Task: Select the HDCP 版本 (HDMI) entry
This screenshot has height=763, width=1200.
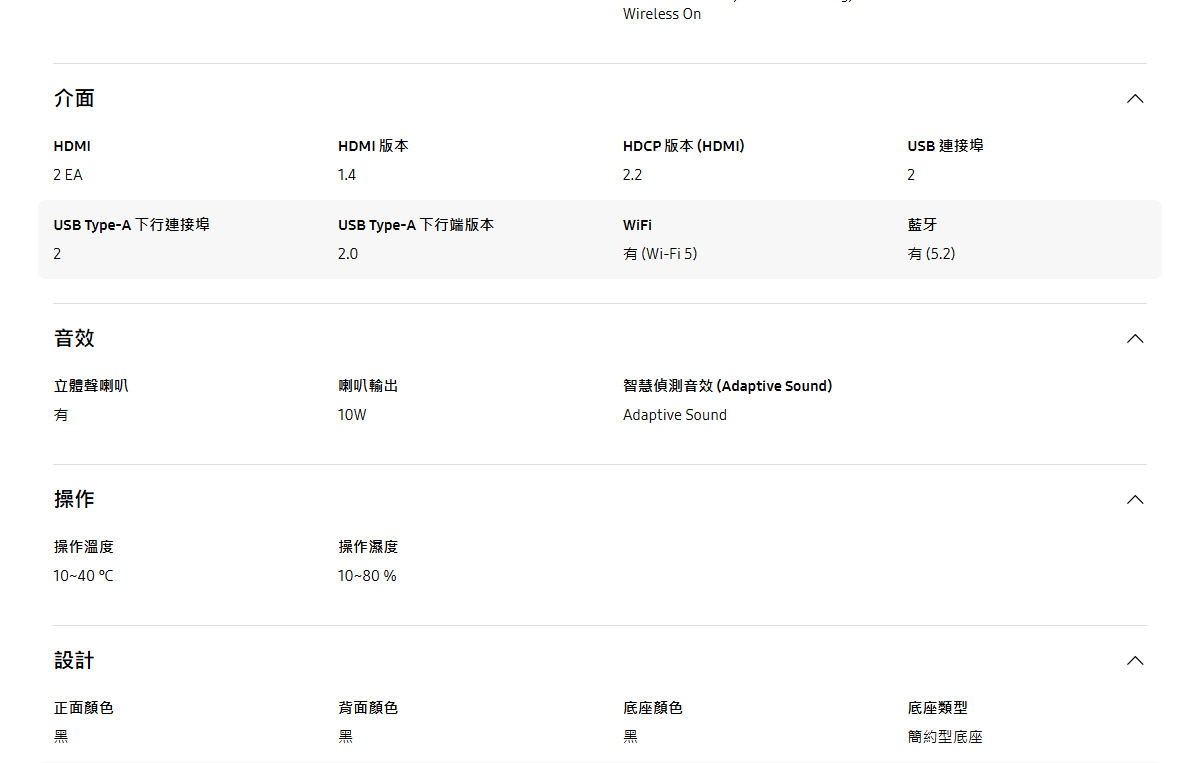Action: (x=684, y=146)
